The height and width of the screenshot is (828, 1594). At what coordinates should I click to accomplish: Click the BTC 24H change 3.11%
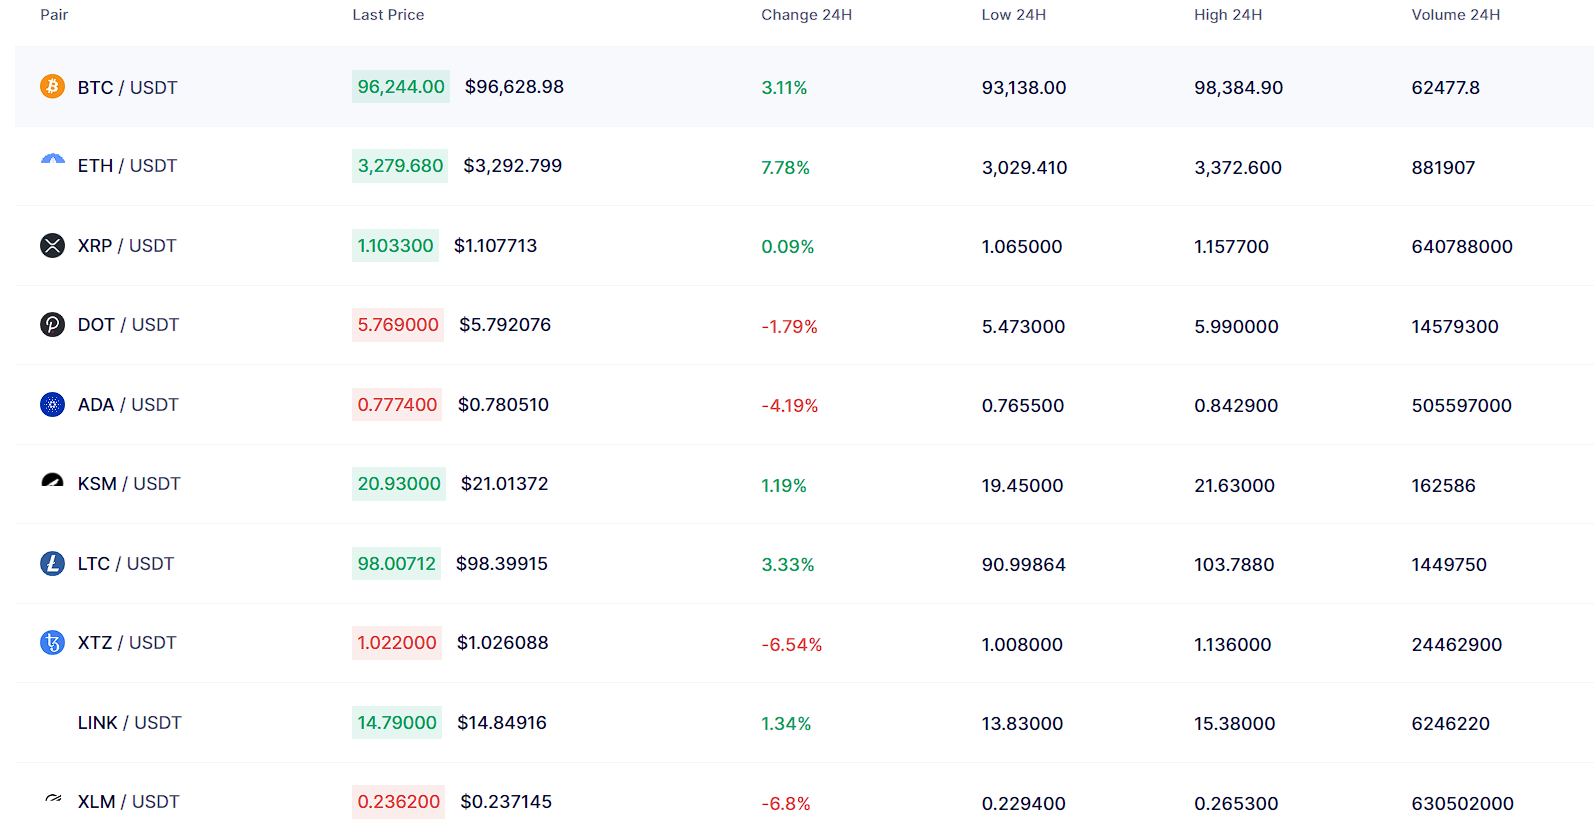(784, 88)
